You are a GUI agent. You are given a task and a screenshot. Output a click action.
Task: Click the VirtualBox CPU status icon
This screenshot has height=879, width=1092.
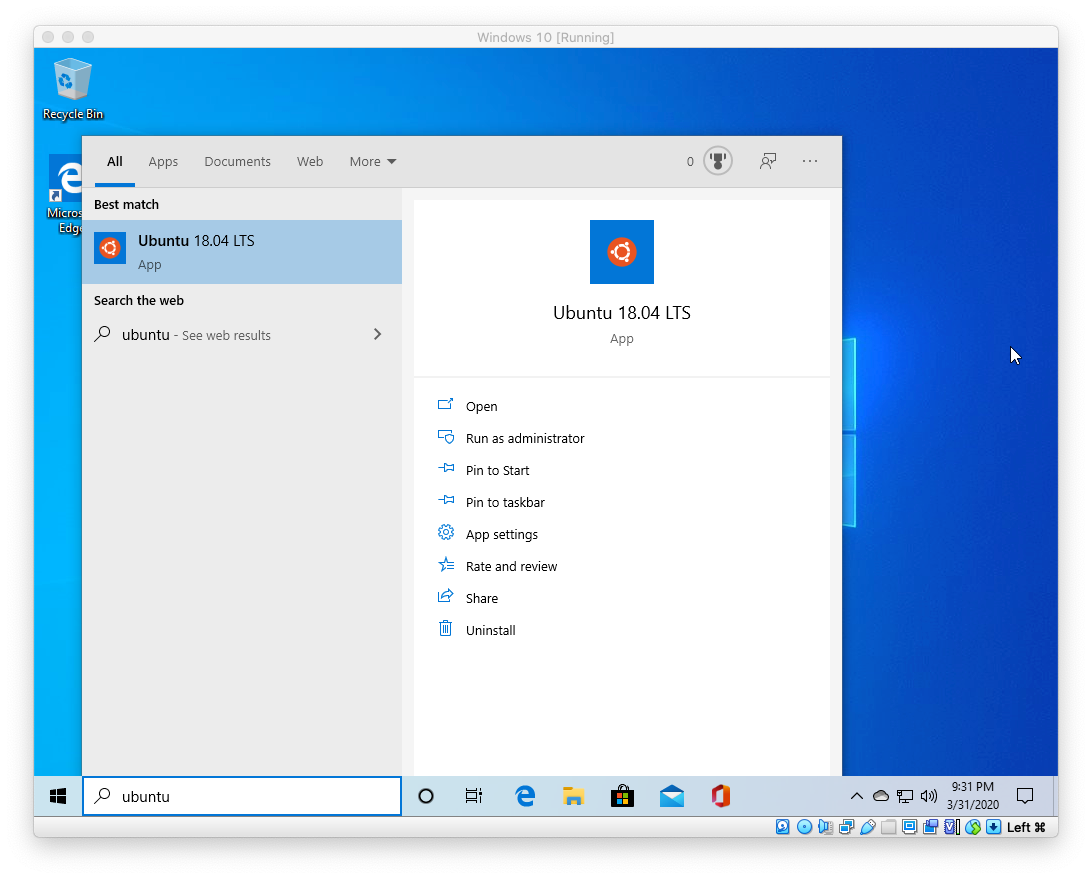click(952, 827)
